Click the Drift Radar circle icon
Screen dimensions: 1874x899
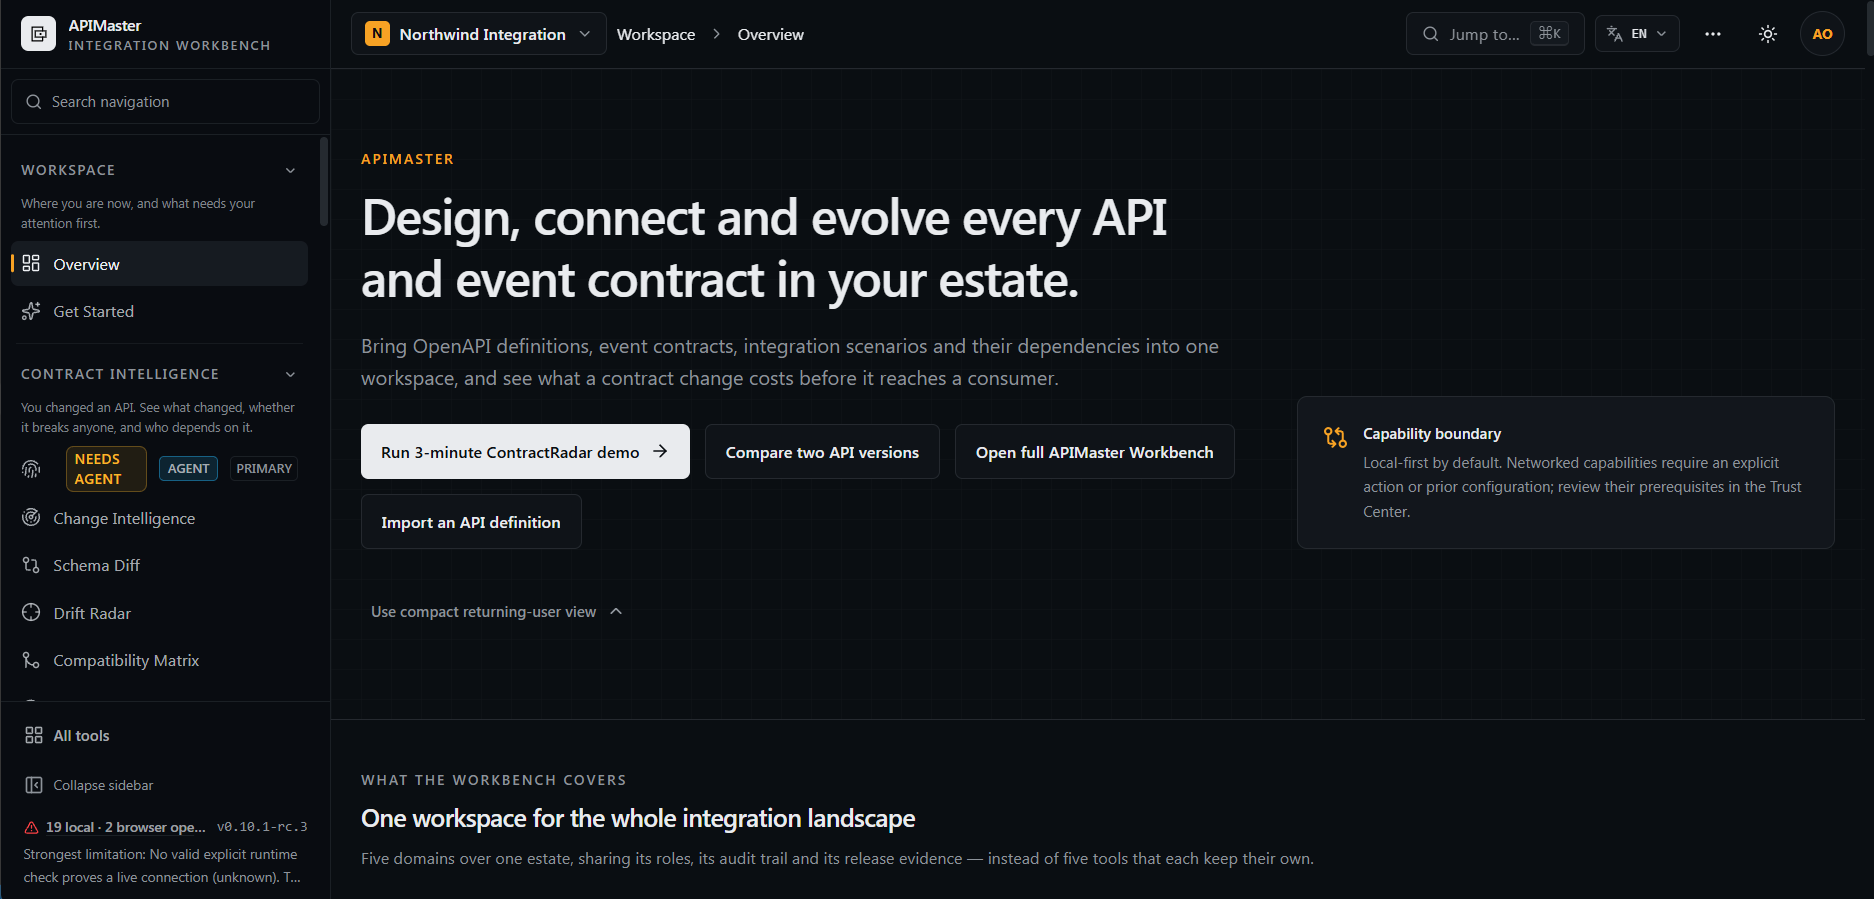point(31,612)
